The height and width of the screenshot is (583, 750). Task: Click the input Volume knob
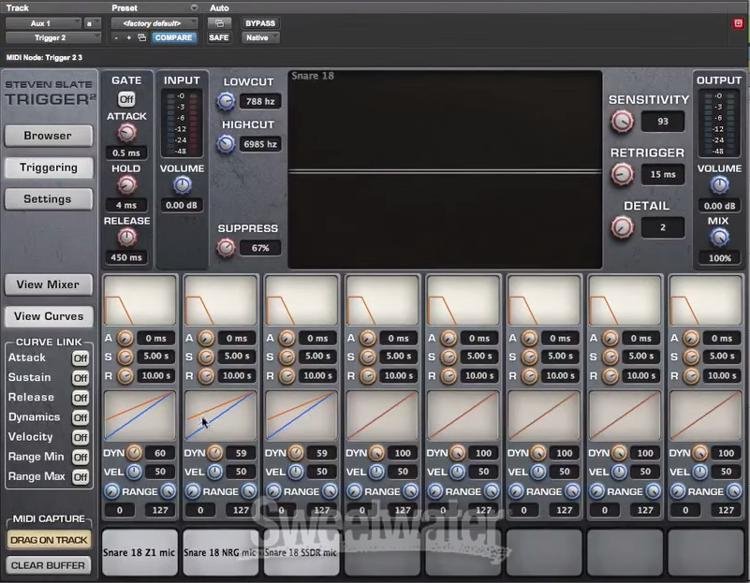click(182, 185)
